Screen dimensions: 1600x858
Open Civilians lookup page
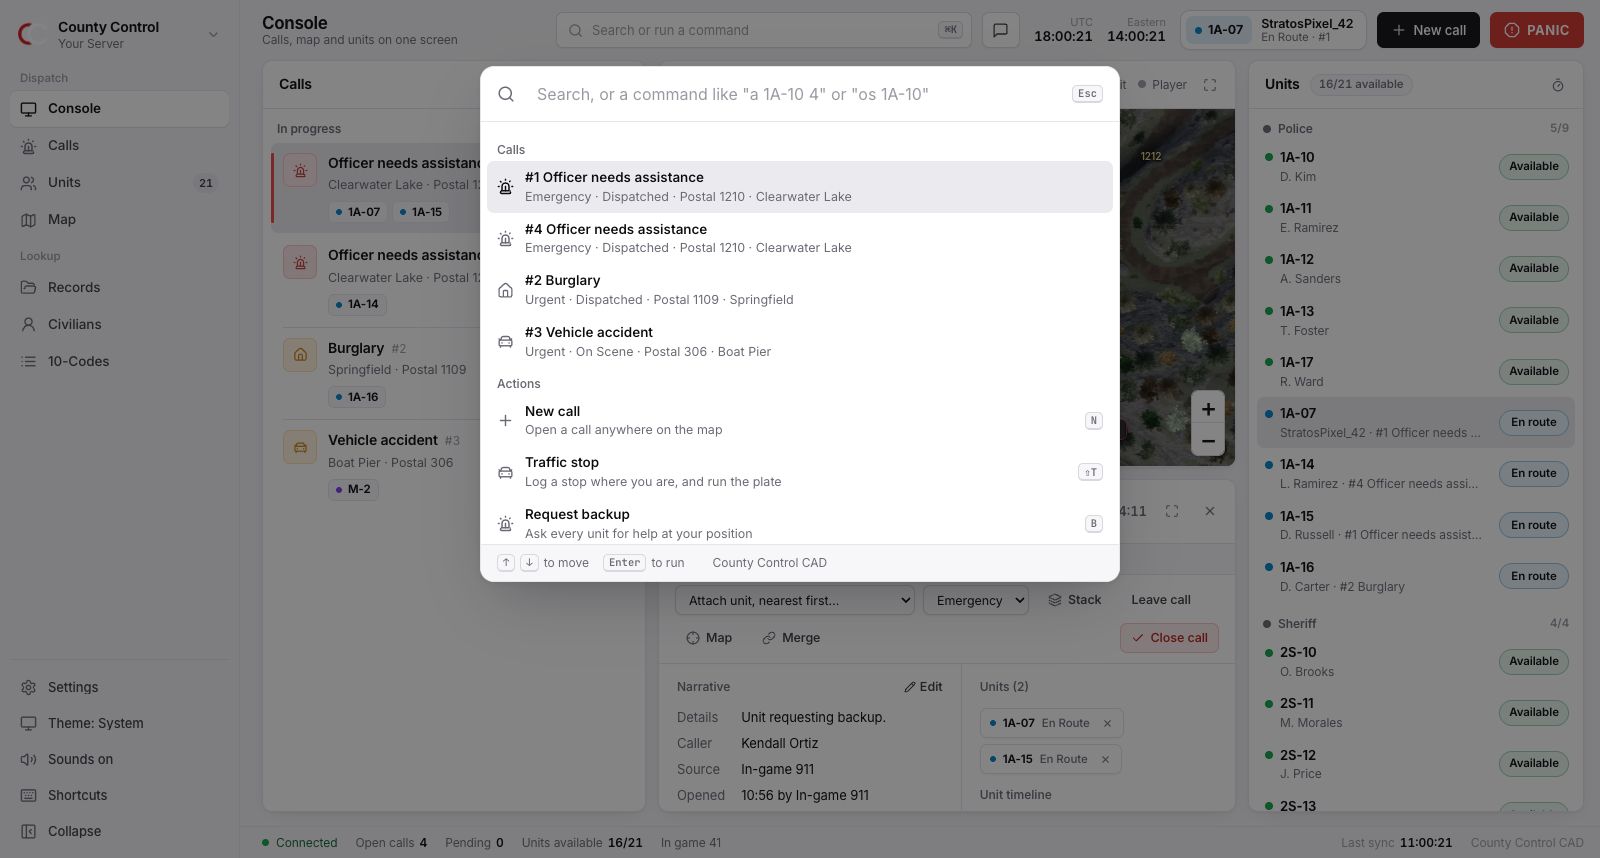tap(120, 324)
